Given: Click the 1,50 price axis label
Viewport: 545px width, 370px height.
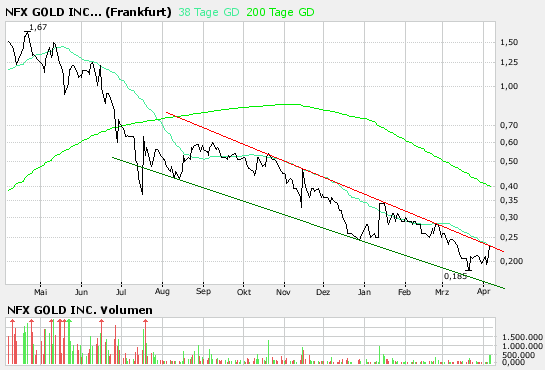Looking at the screenshot, I should tap(509, 42).
